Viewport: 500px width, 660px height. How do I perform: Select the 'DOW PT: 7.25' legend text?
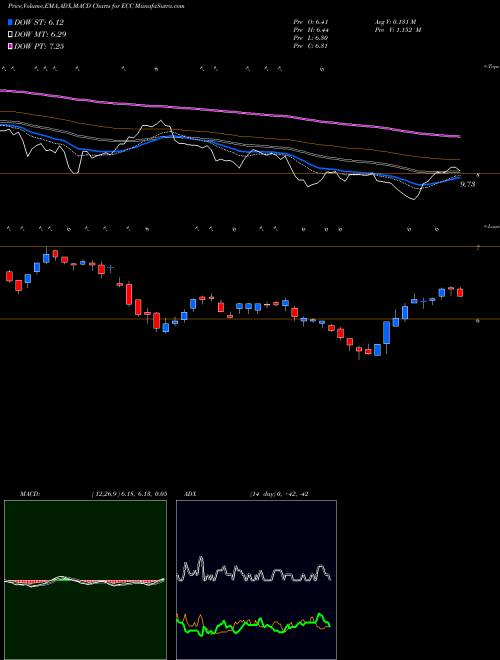[39, 47]
